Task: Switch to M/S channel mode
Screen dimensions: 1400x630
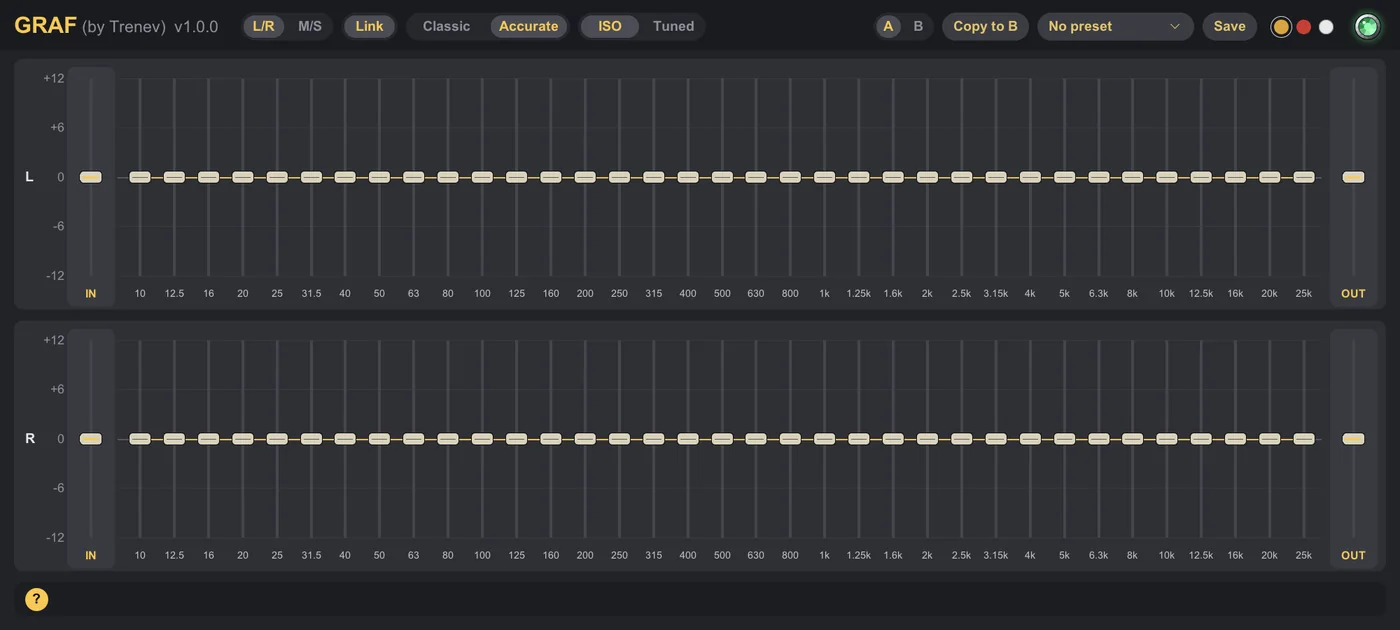Action: pyautogui.click(x=310, y=26)
